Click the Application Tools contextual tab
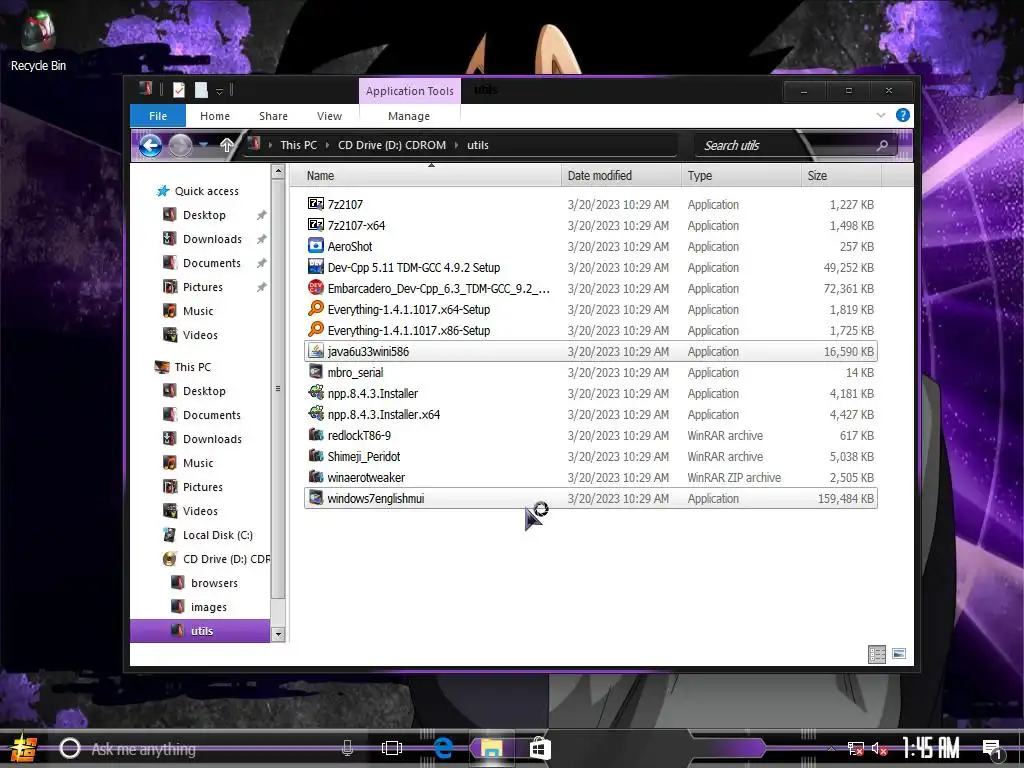 pyautogui.click(x=409, y=91)
